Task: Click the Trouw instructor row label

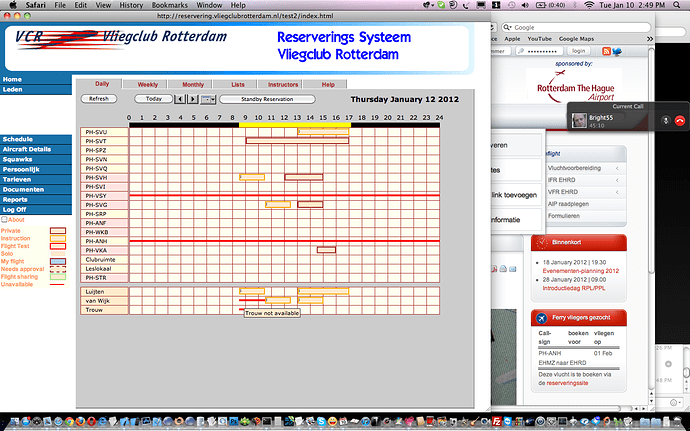Action: click(104, 310)
